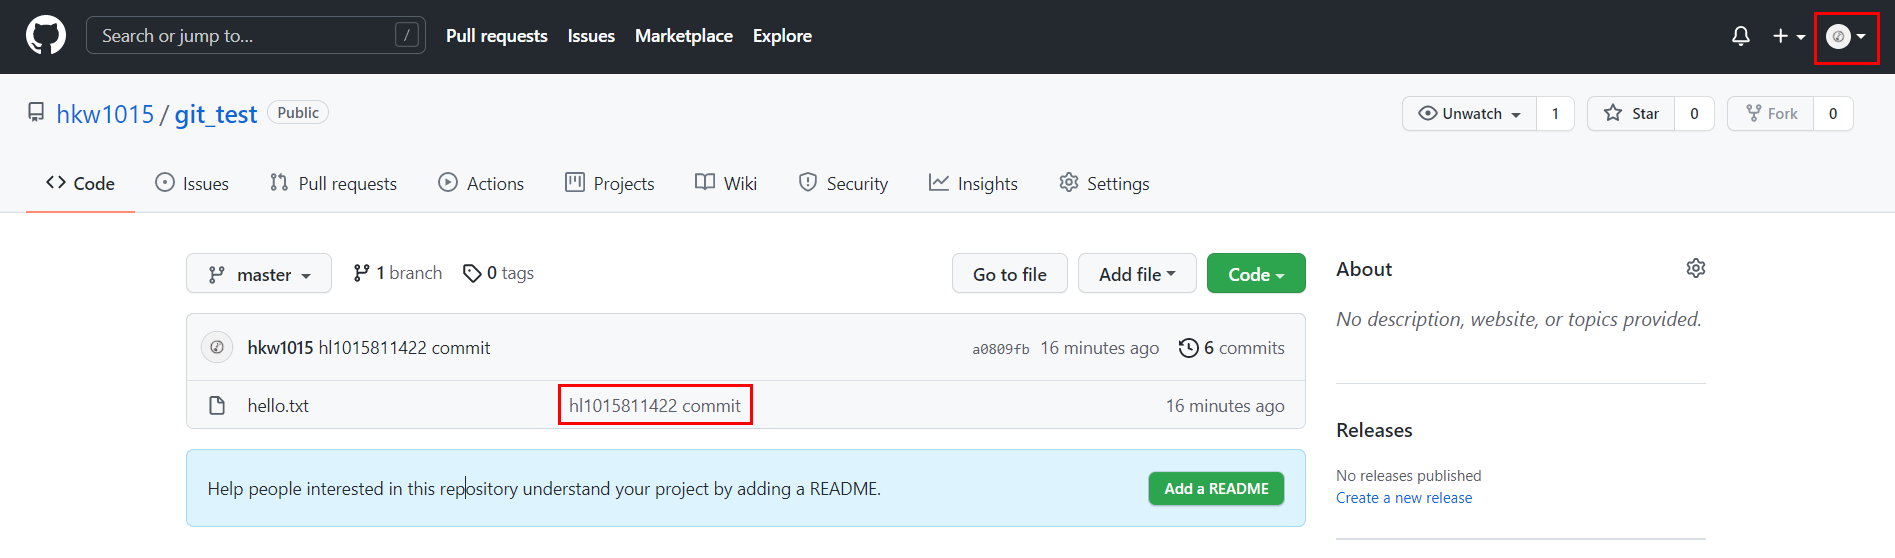Open the GitHub home logo

(x=46, y=36)
